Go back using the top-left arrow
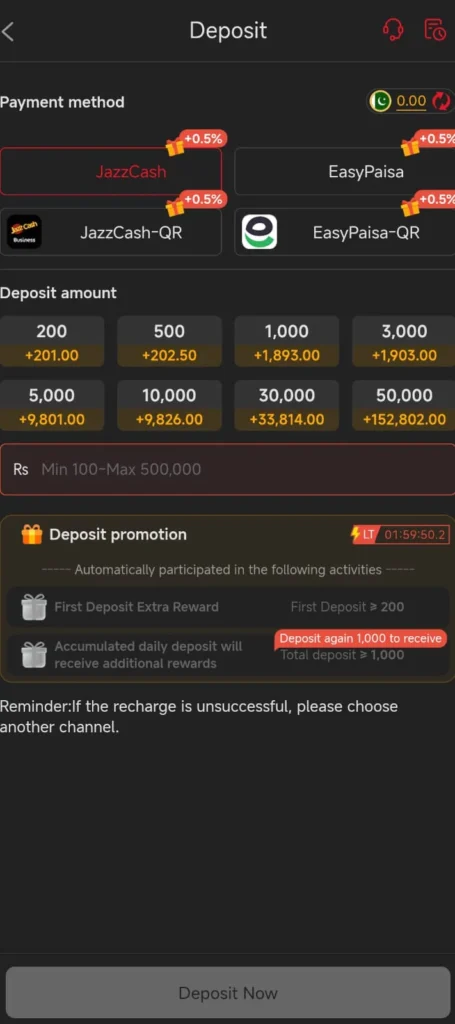Viewport: 455px width, 1024px height. coord(8,31)
